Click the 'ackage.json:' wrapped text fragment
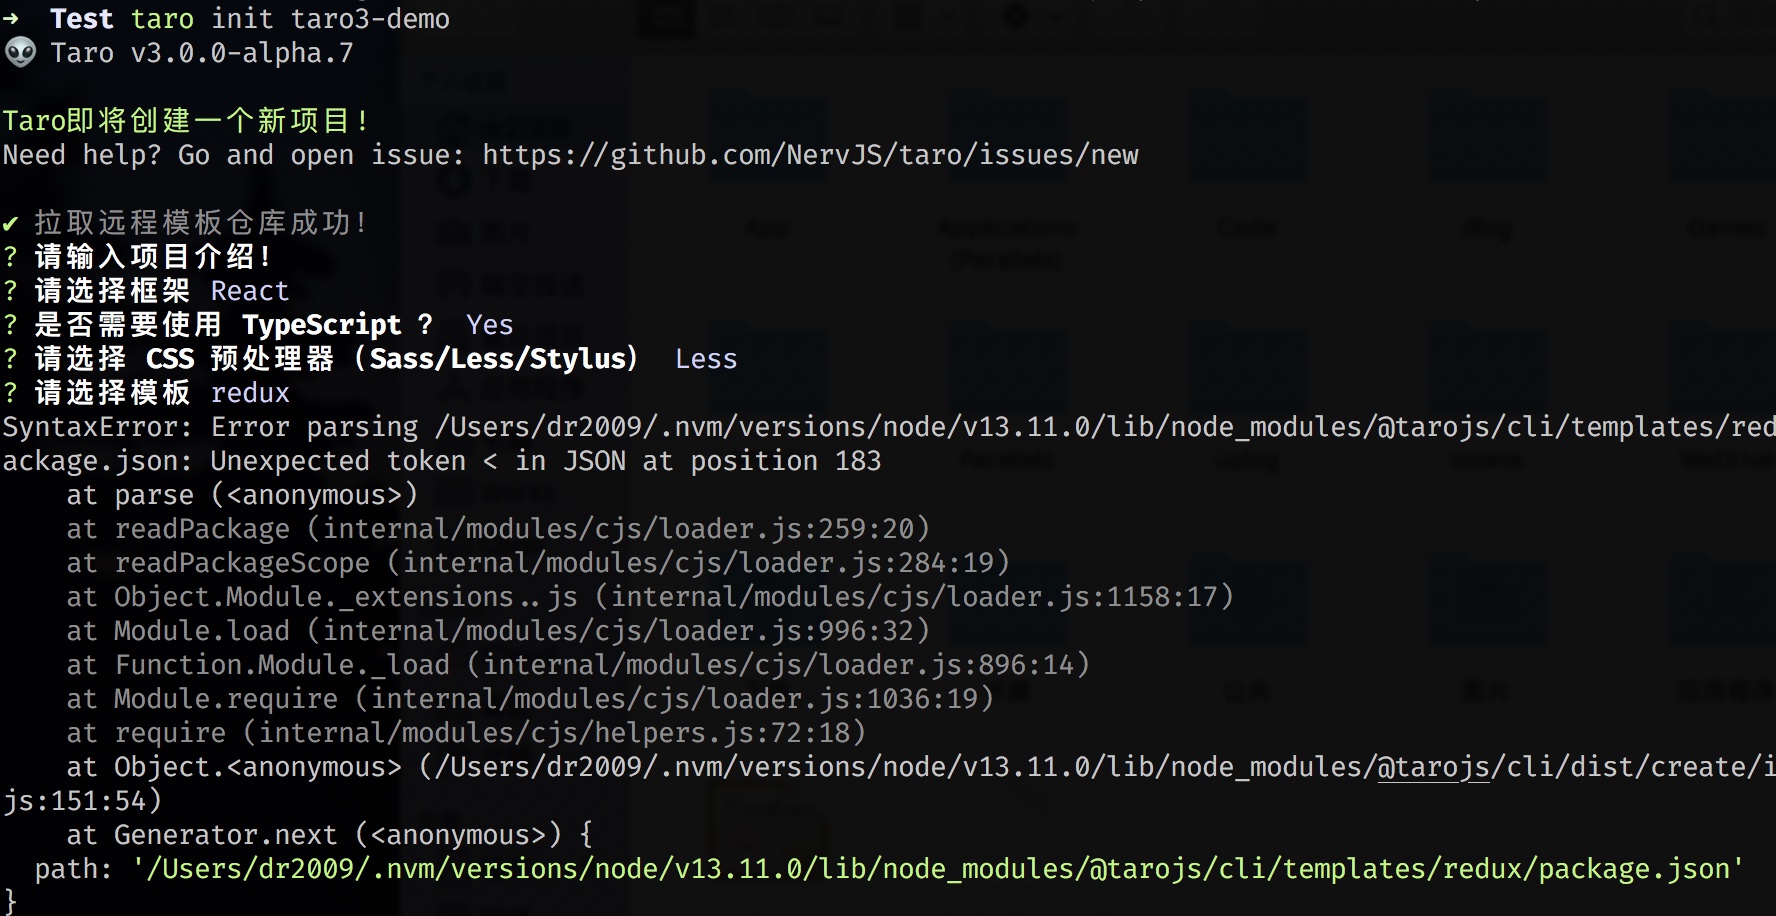This screenshot has width=1776, height=916. tap(98, 461)
